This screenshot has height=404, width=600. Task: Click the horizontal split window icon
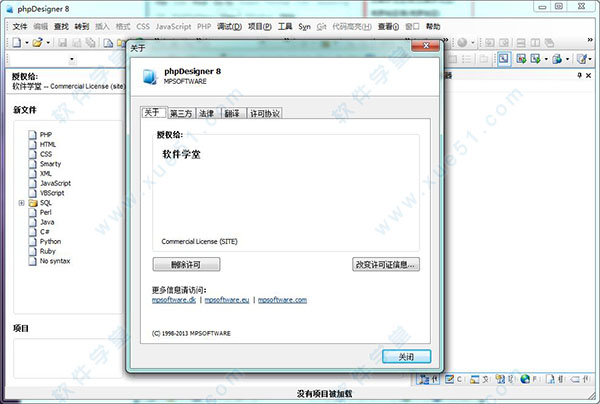pyautogui.click(x=521, y=43)
